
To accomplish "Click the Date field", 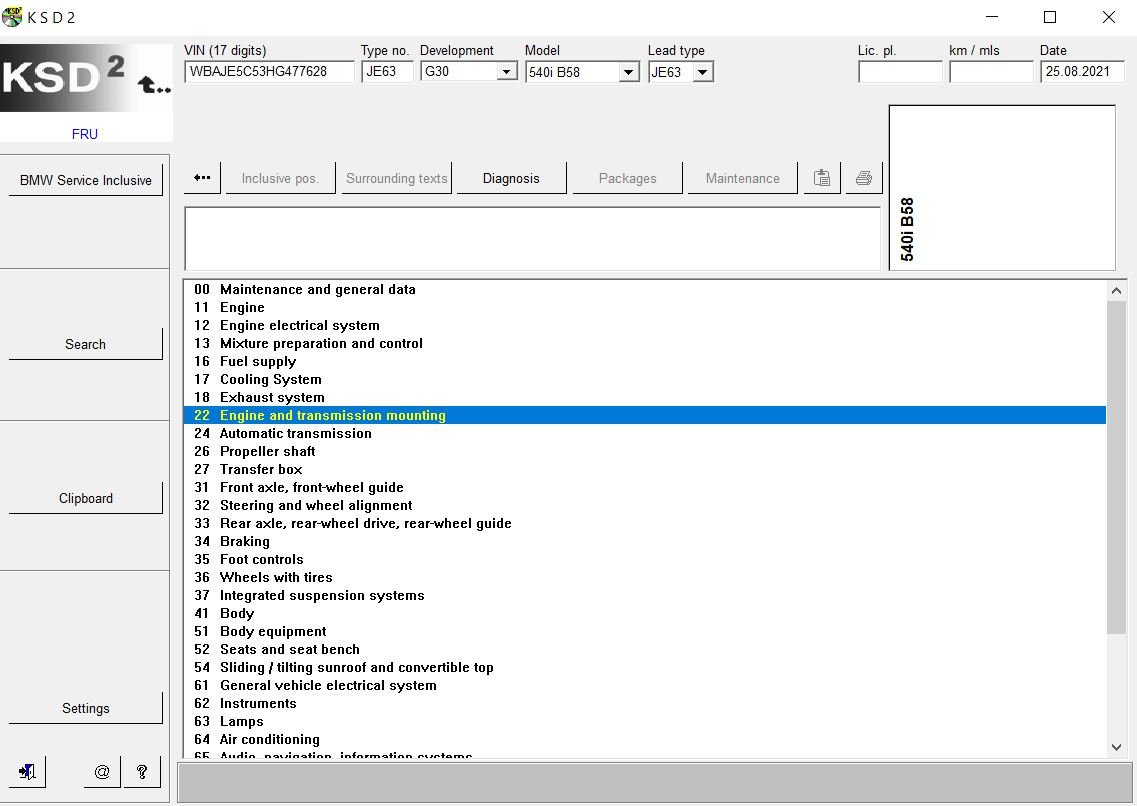I will (1082, 72).
